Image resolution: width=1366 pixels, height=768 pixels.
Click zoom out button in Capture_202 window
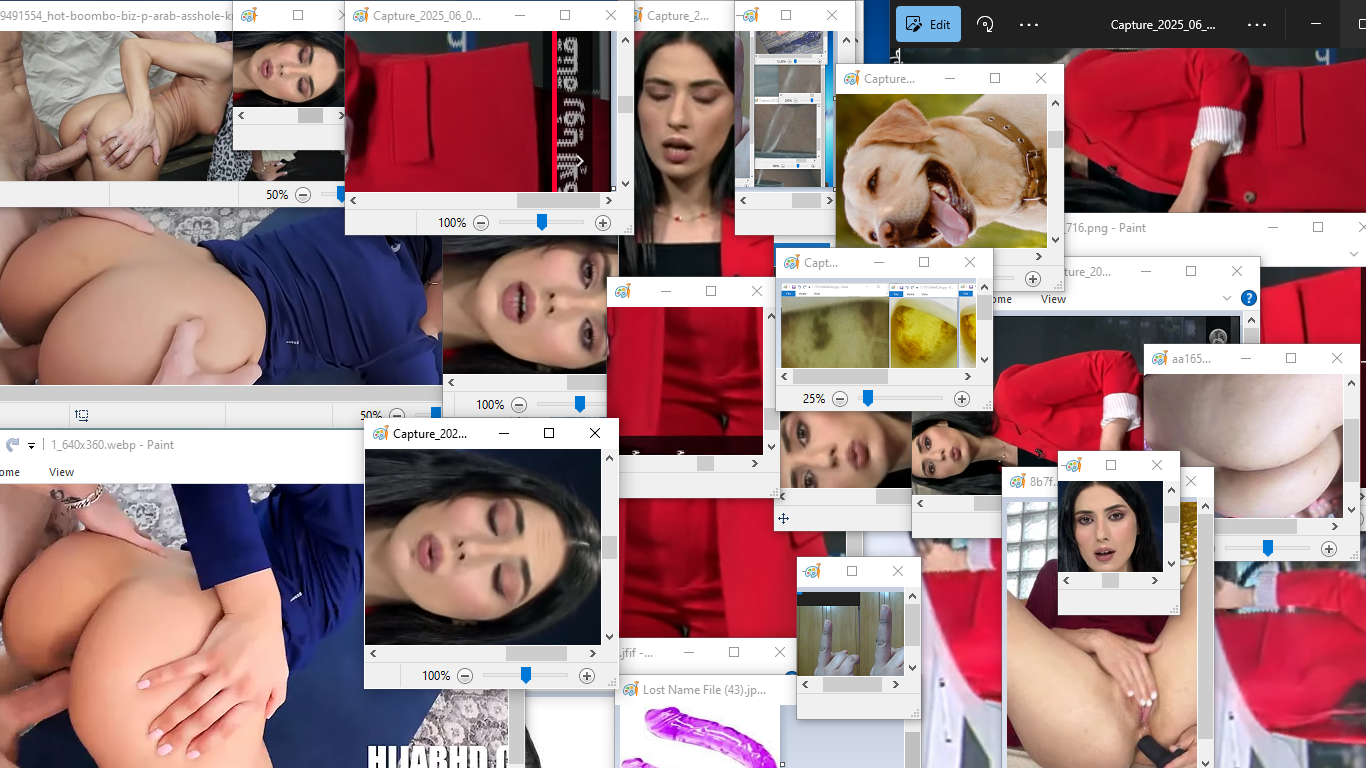(465, 676)
